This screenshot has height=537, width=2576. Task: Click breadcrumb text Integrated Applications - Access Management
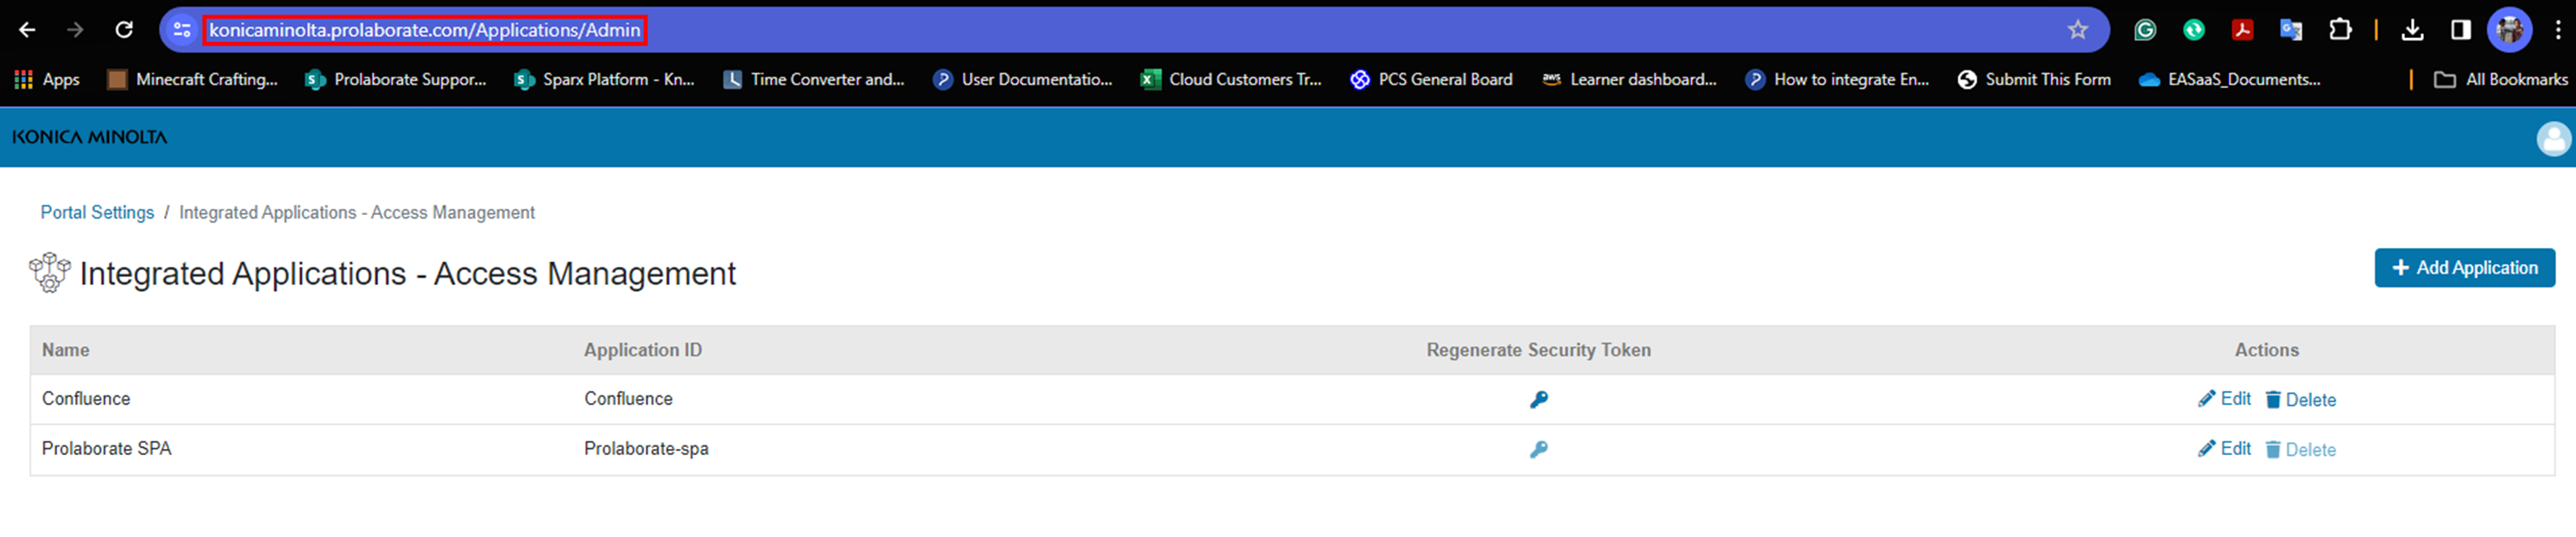pos(357,212)
